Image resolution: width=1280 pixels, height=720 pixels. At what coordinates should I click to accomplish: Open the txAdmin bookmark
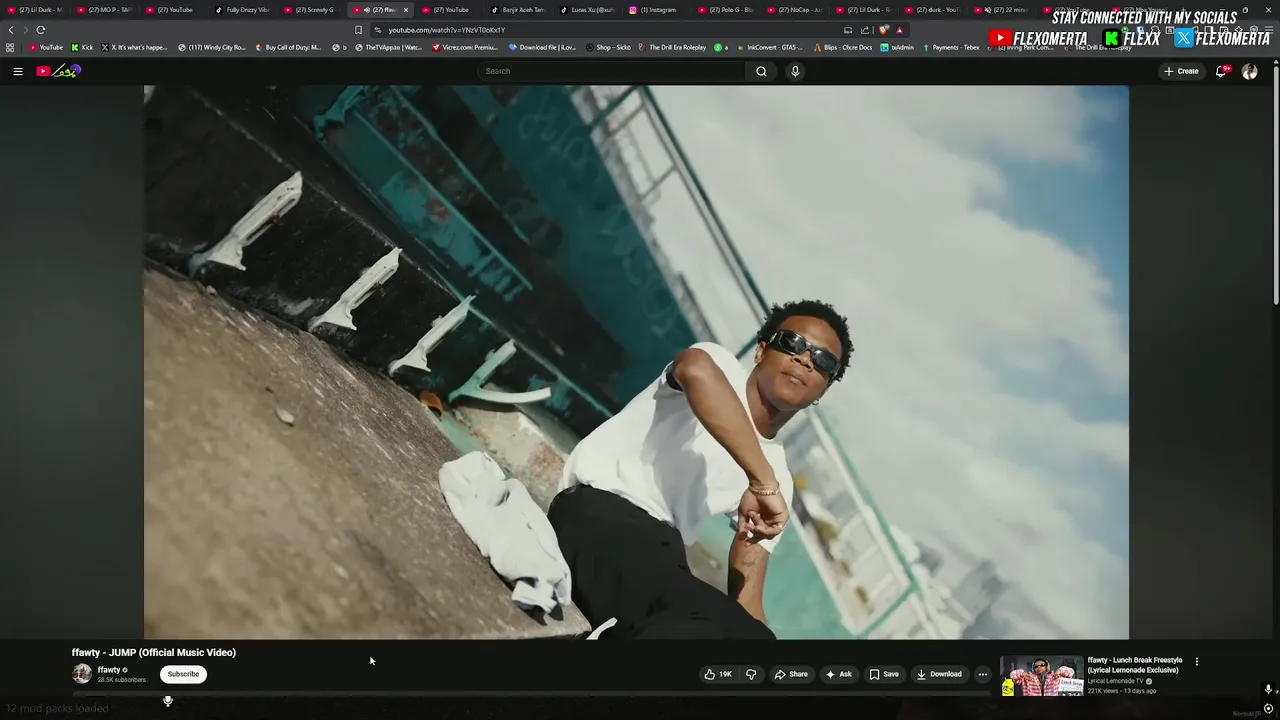coord(897,47)
